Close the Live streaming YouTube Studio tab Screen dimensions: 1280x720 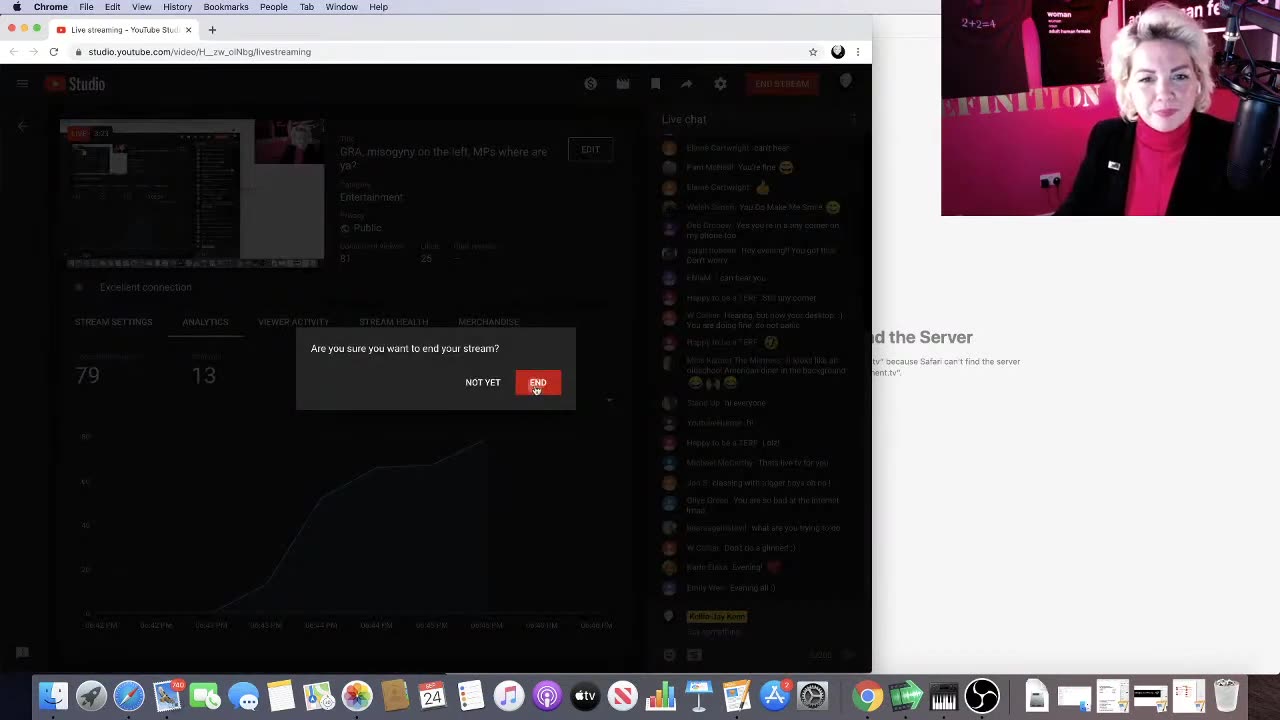tap(188, 30)
